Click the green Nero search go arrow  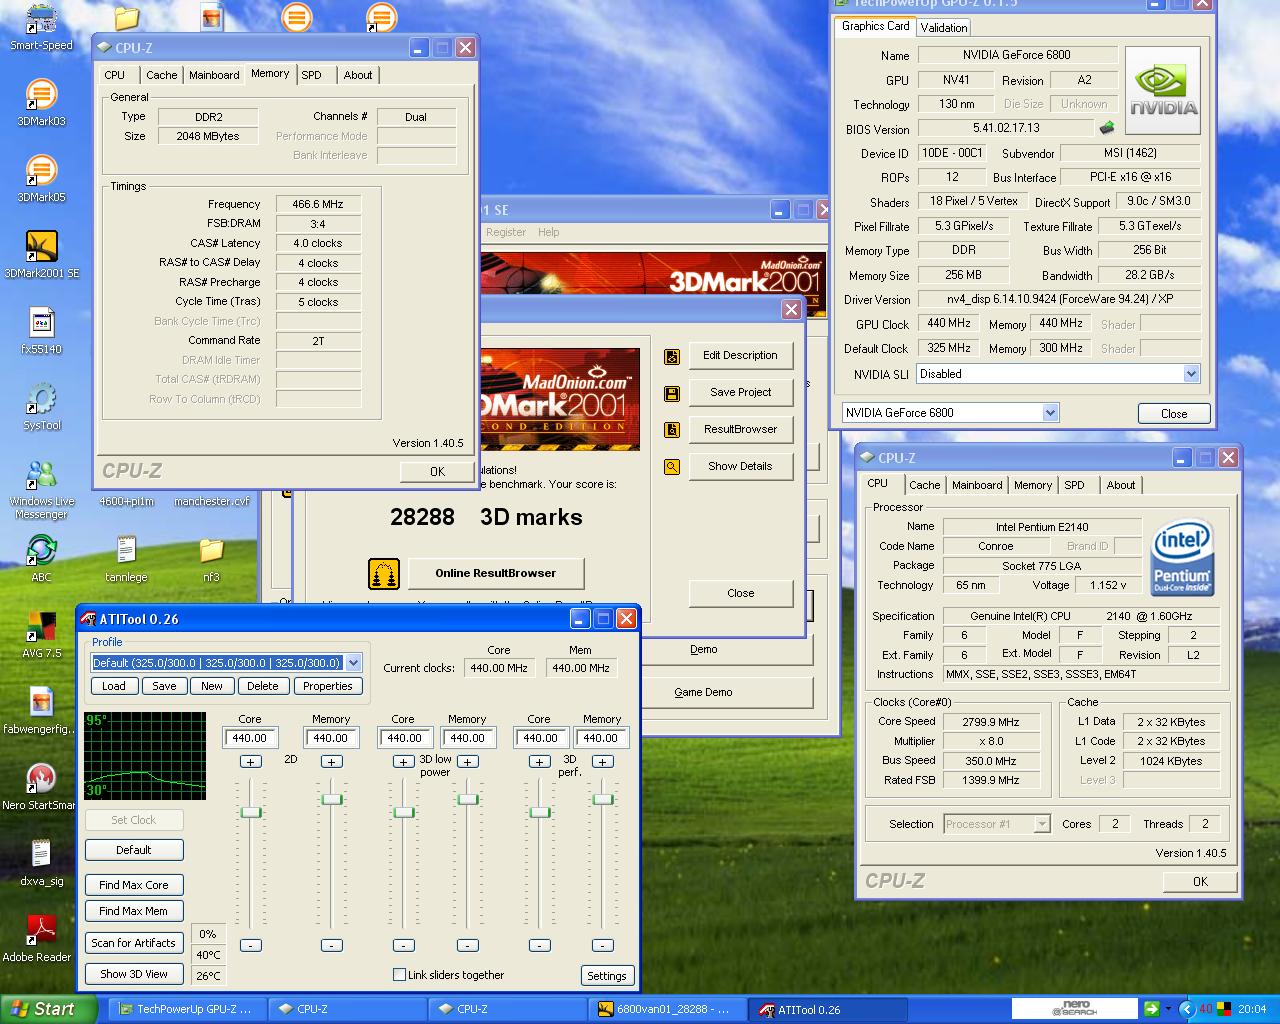tap(1152, 1009)
